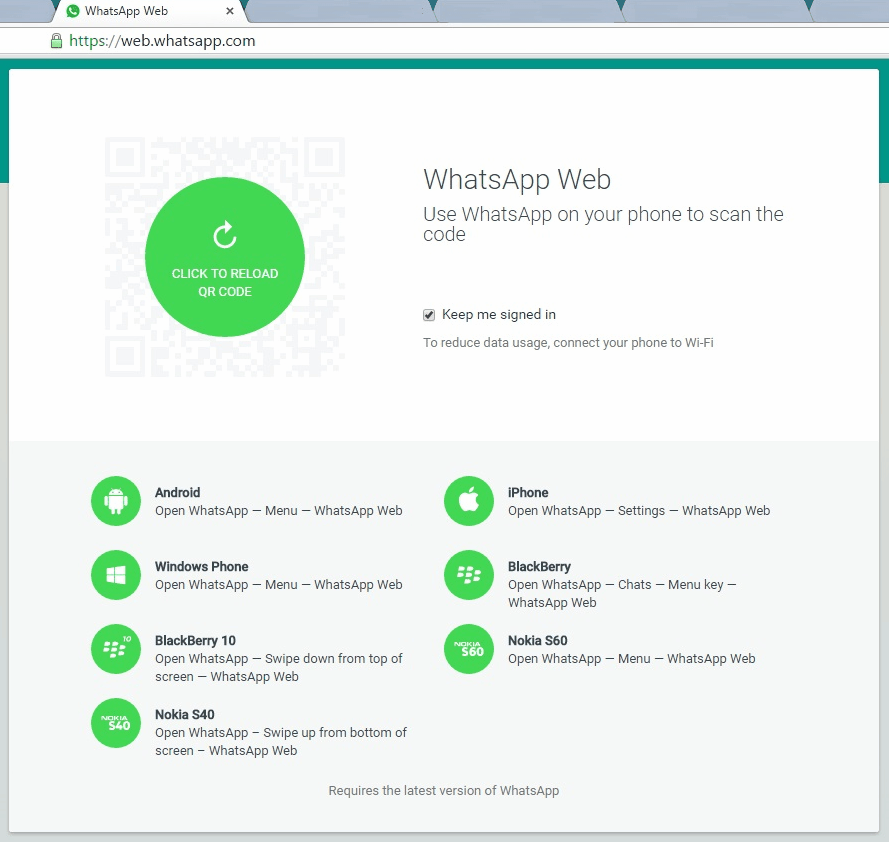Screen dimensions: 889x842
Task: Click the circular reload arrow icon
Action: coord(225,235)
